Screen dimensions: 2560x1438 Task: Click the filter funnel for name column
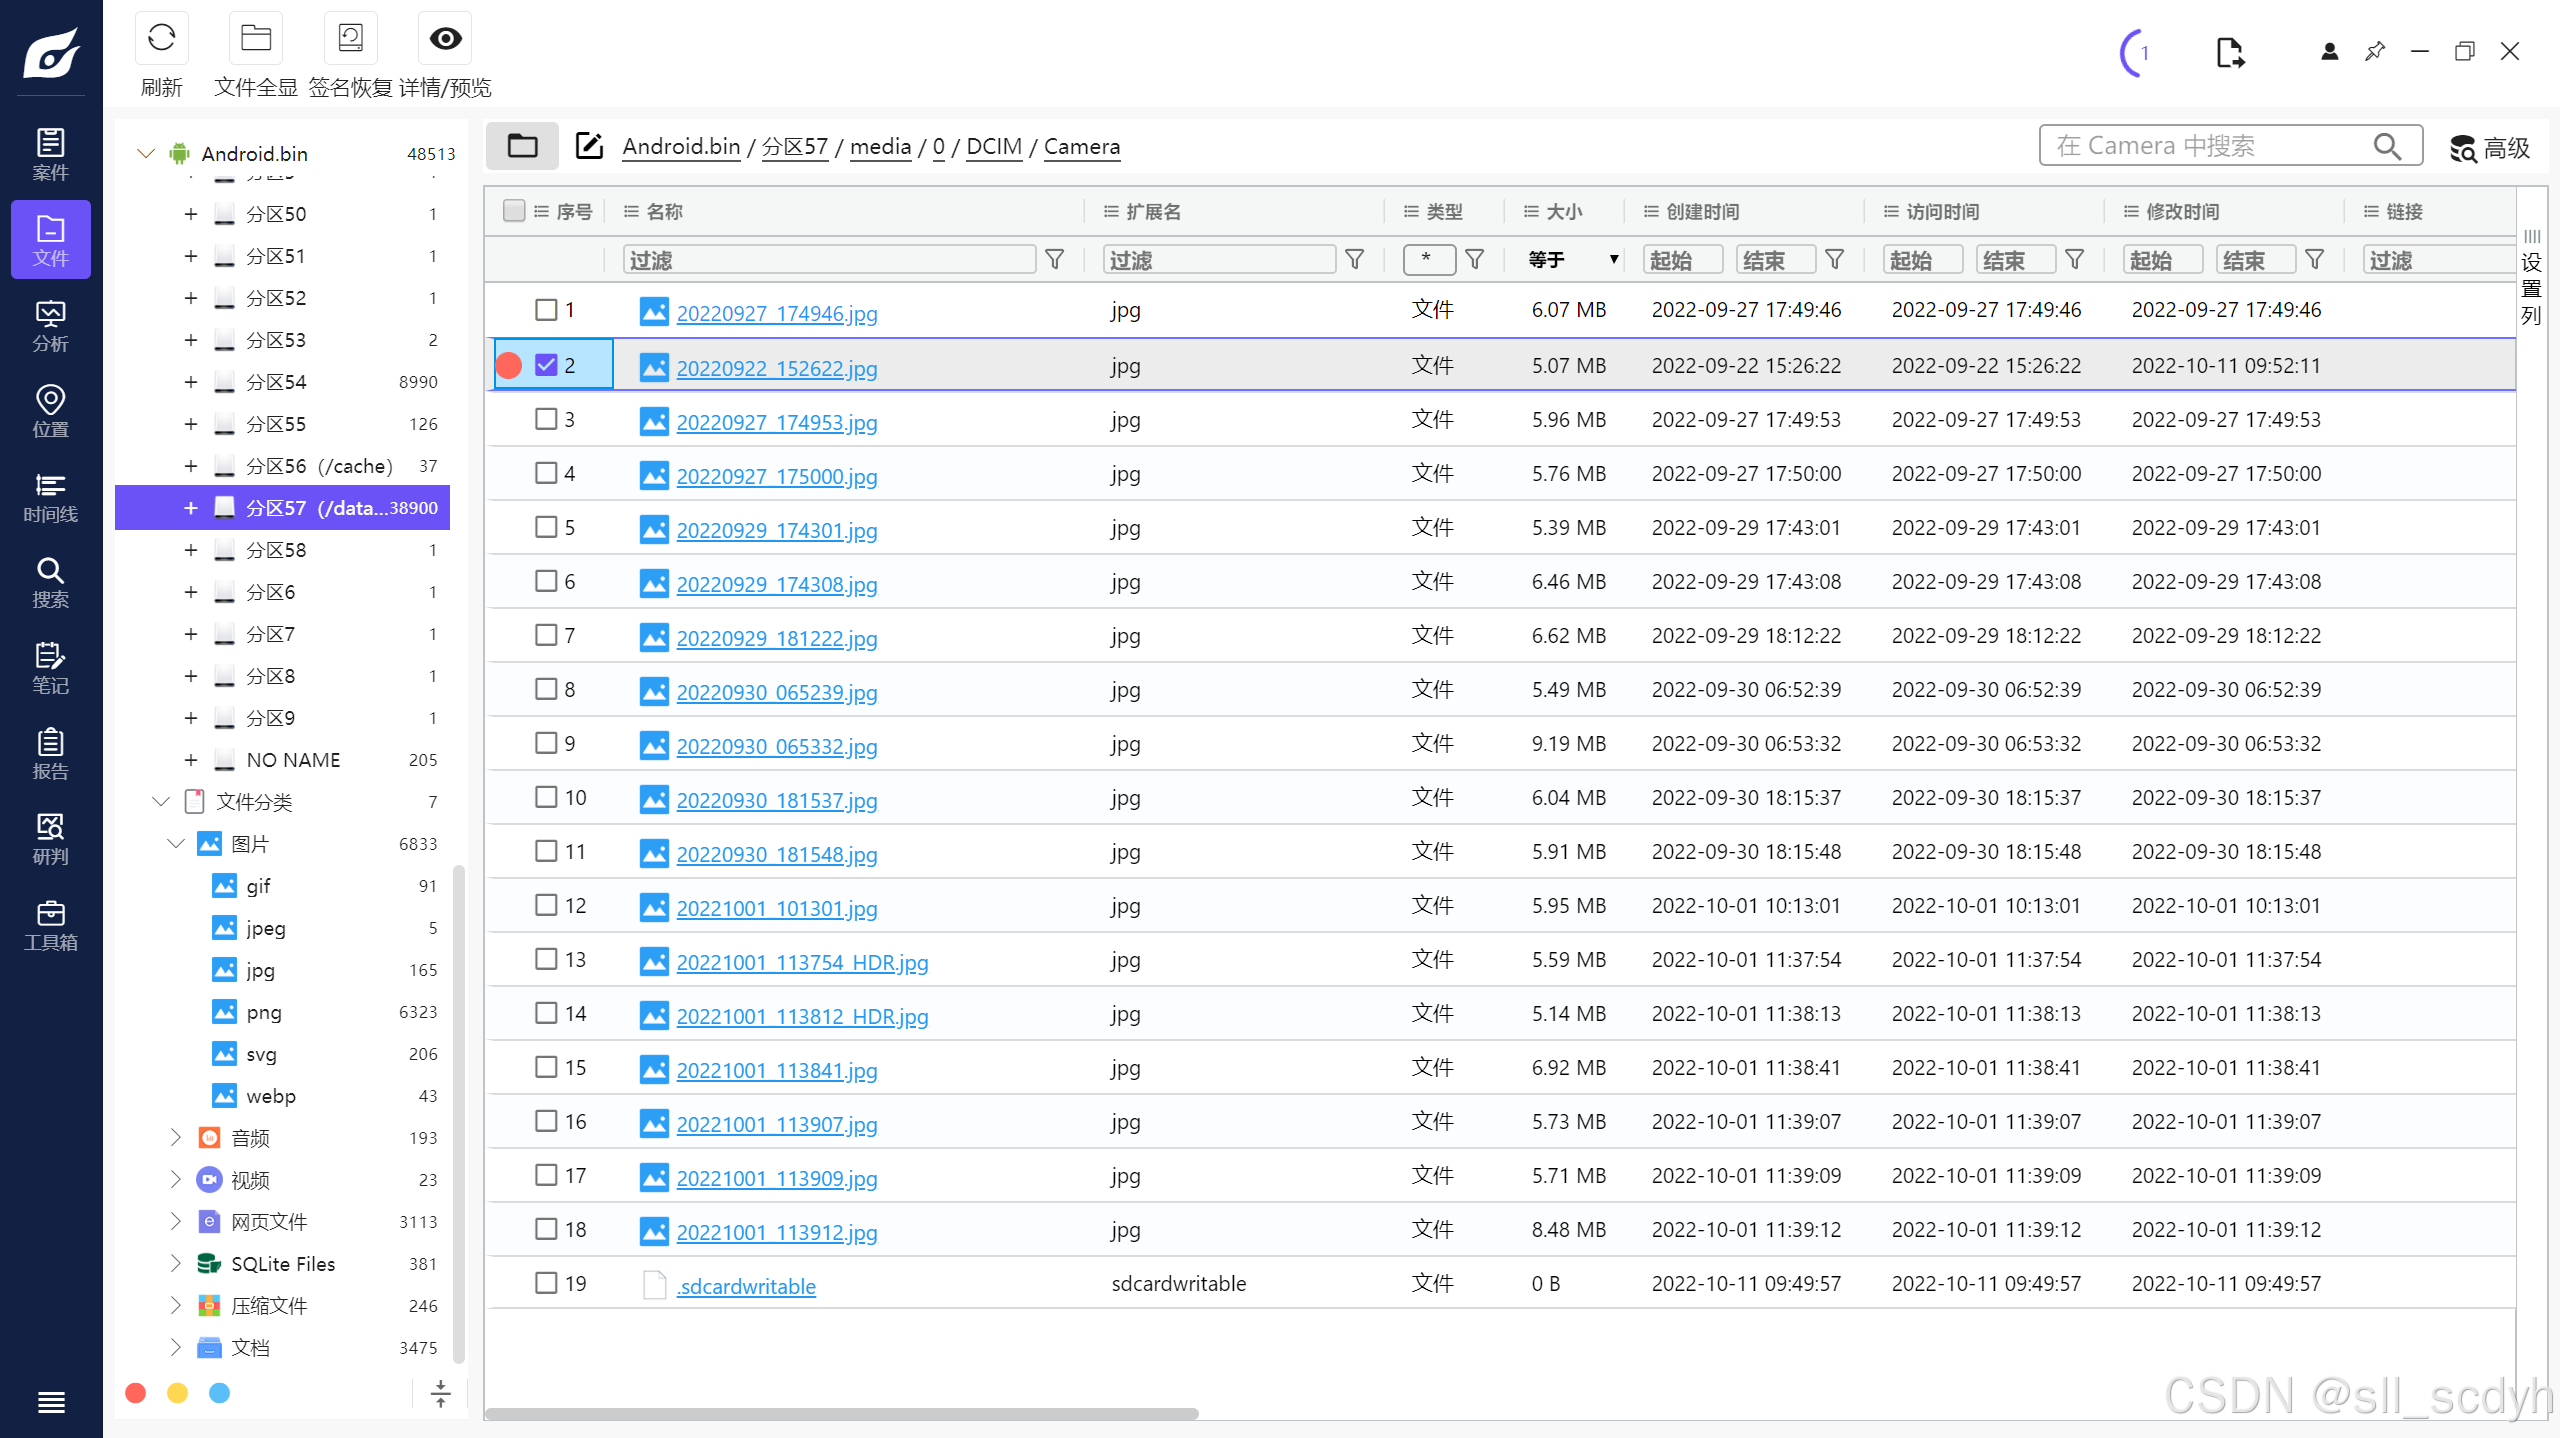1054,260
